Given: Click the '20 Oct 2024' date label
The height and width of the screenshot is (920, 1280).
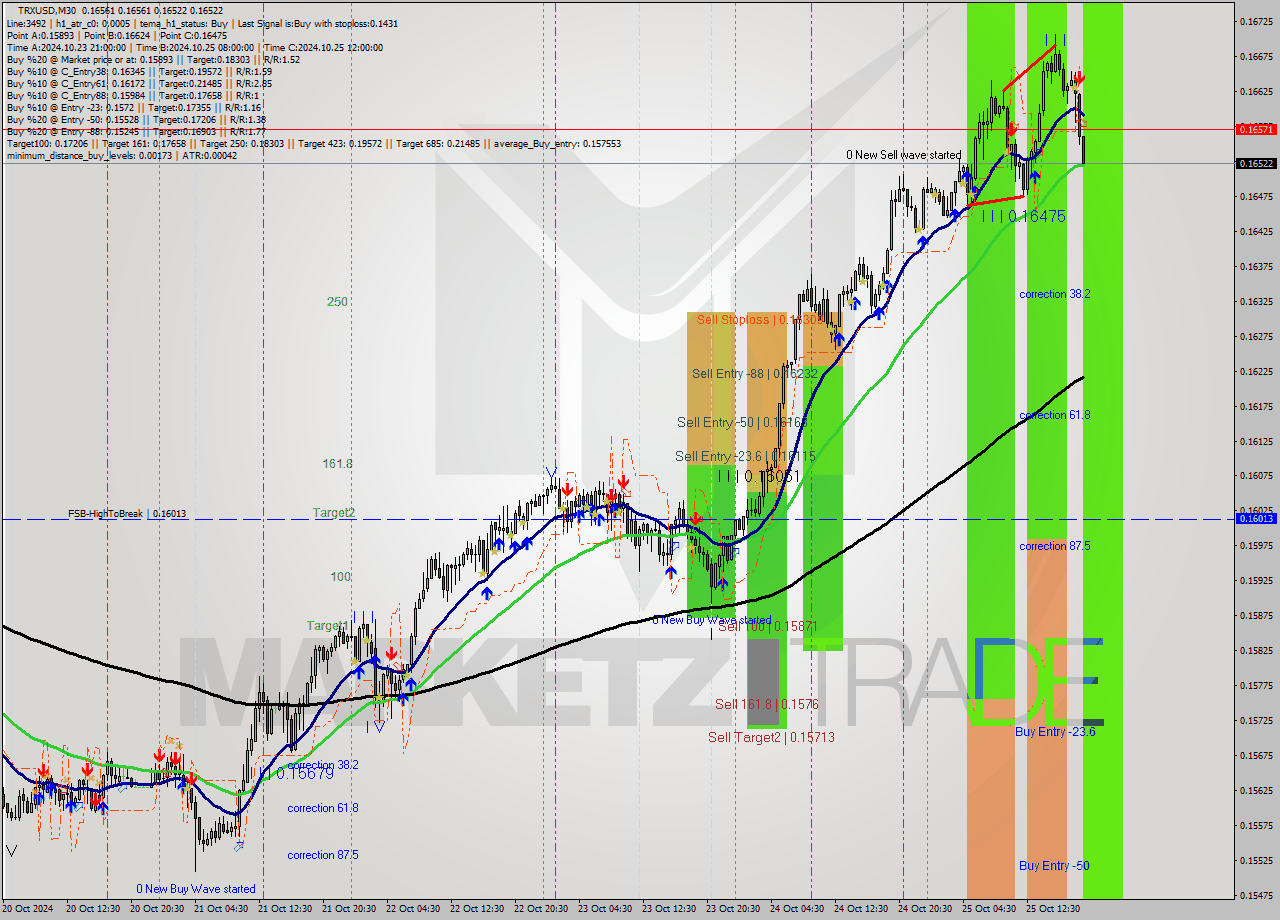Looking at the screenshot, I should pyautogui.click(x=27, y=909).
